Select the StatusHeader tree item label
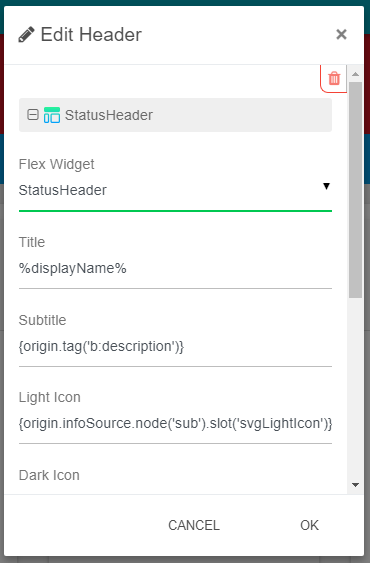Screen dimensions: 370x563 (x=109, y=115)
